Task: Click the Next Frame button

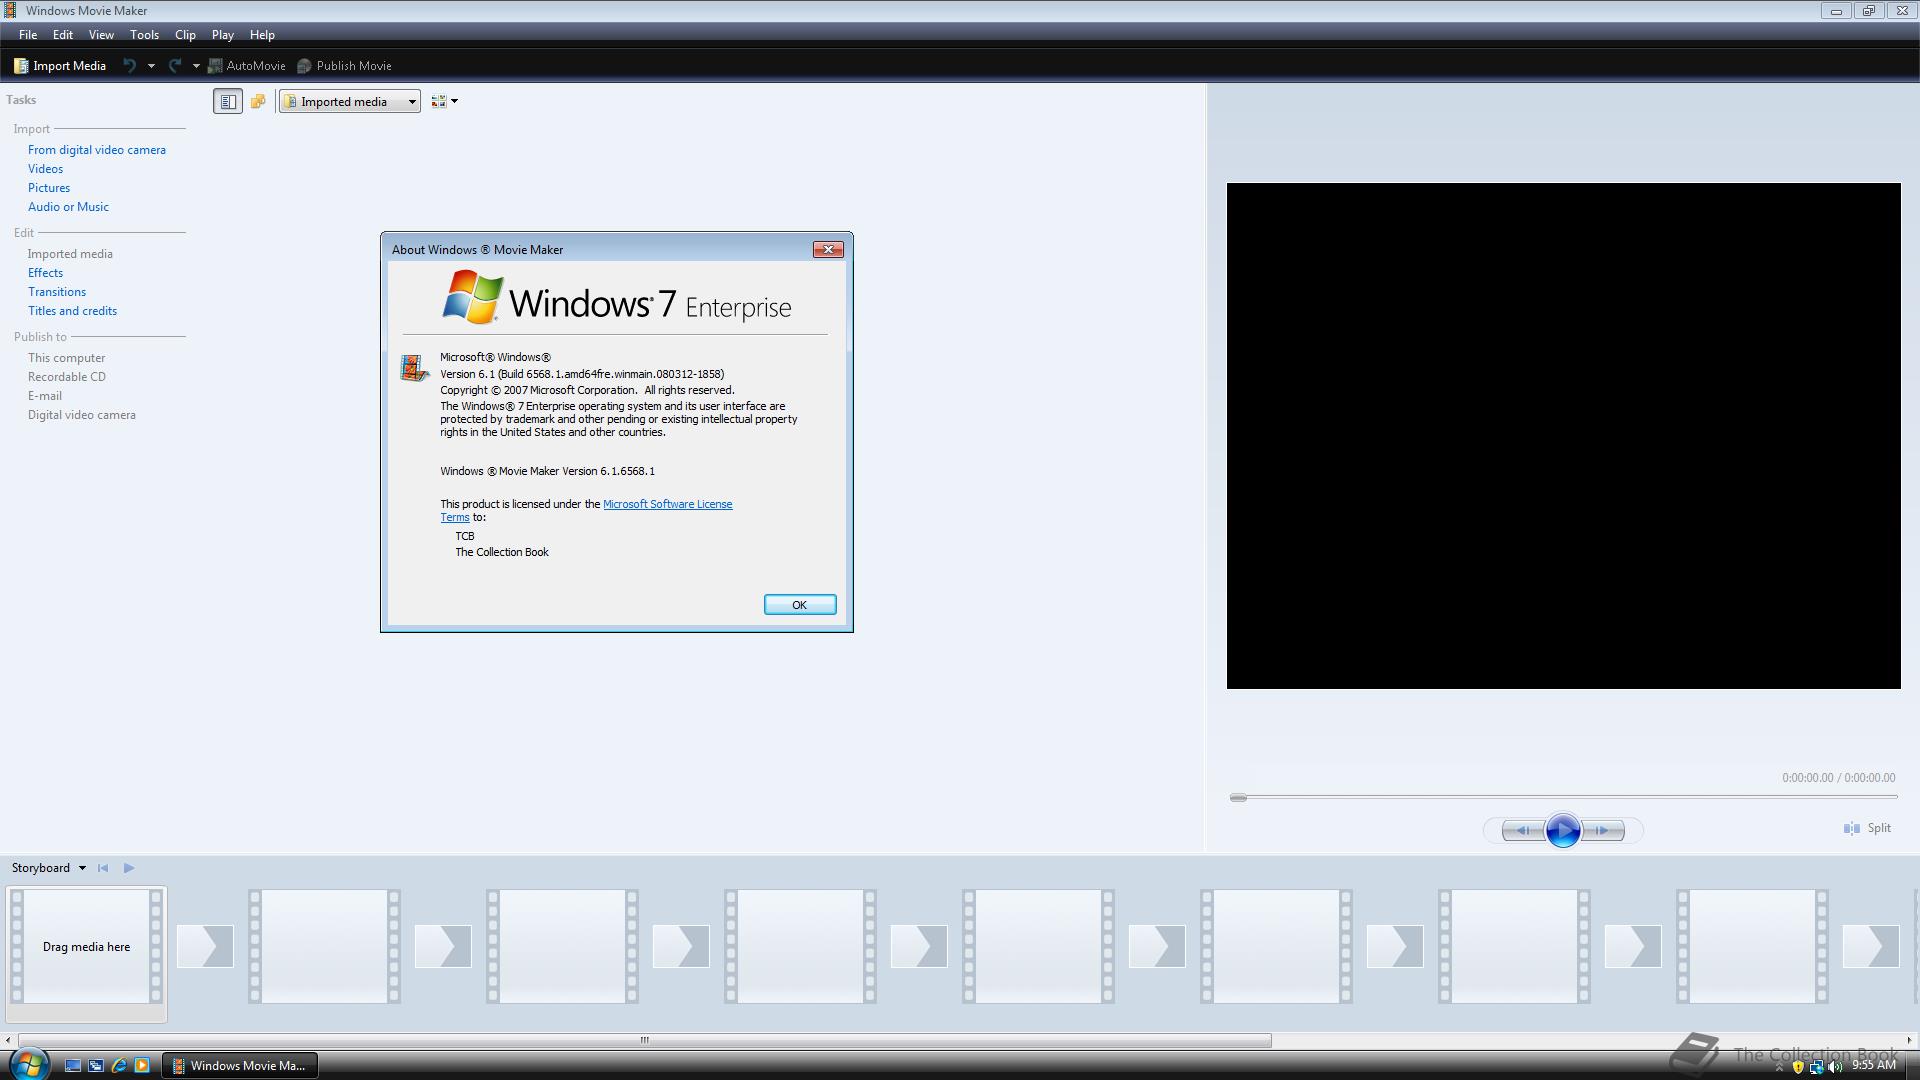Action: pos(1604,830)
